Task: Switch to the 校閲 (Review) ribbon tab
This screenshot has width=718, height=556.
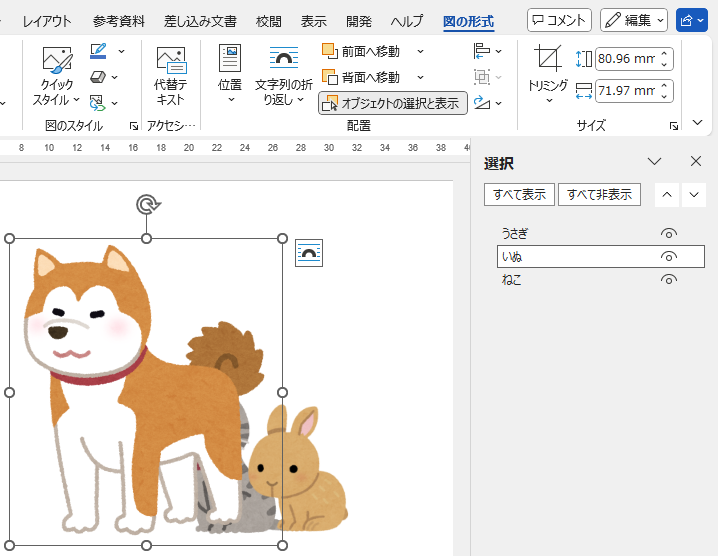Action: [x=268, y=21]
